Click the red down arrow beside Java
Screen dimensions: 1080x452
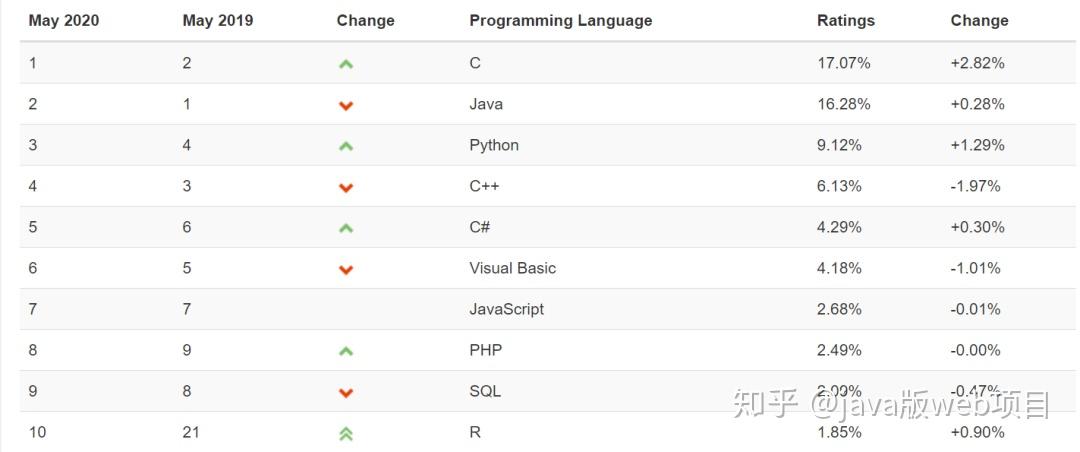[346, 105]
